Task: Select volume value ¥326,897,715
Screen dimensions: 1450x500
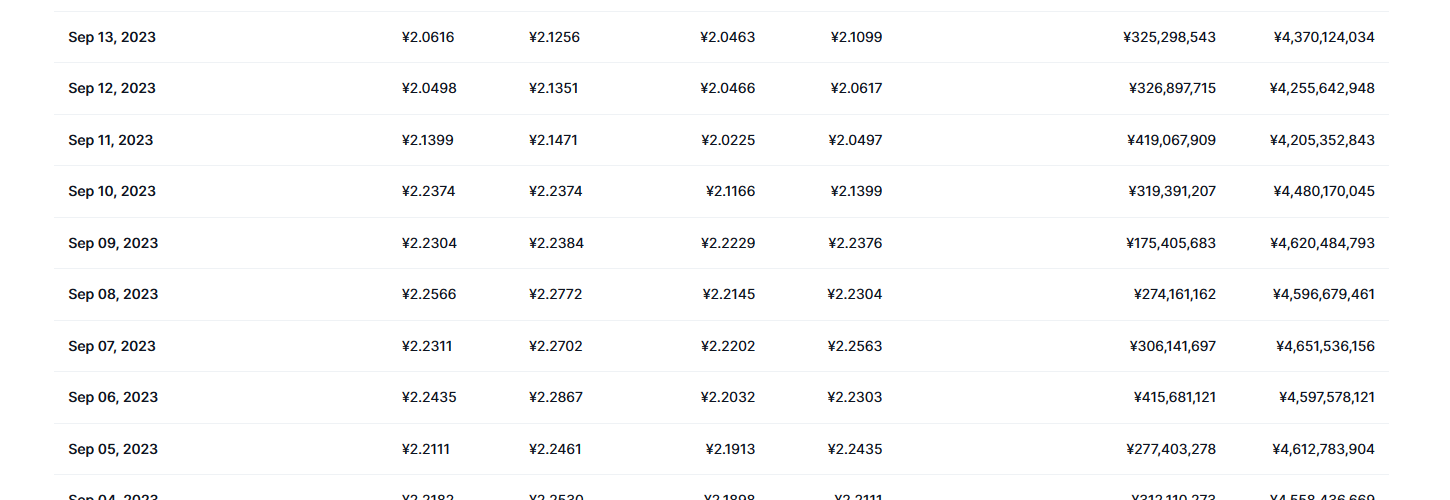Action: (1172, 88)
